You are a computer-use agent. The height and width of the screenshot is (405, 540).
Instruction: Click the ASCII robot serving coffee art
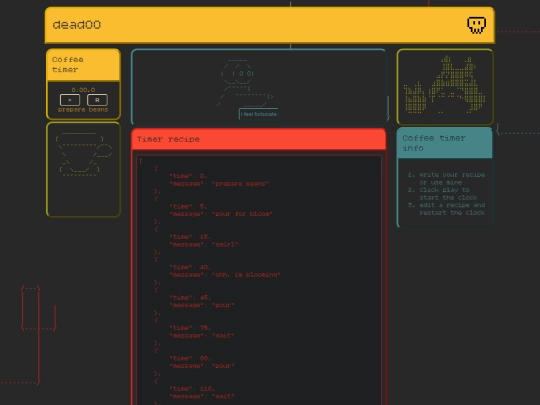point(245,83)
